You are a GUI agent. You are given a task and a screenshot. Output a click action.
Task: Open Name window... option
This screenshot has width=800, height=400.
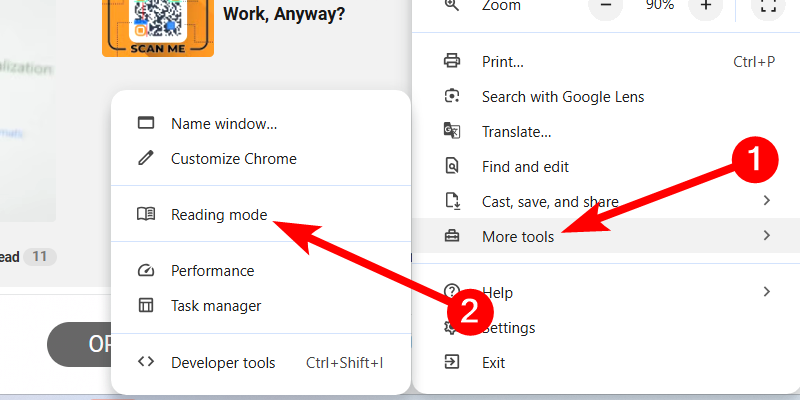(223, 124)
